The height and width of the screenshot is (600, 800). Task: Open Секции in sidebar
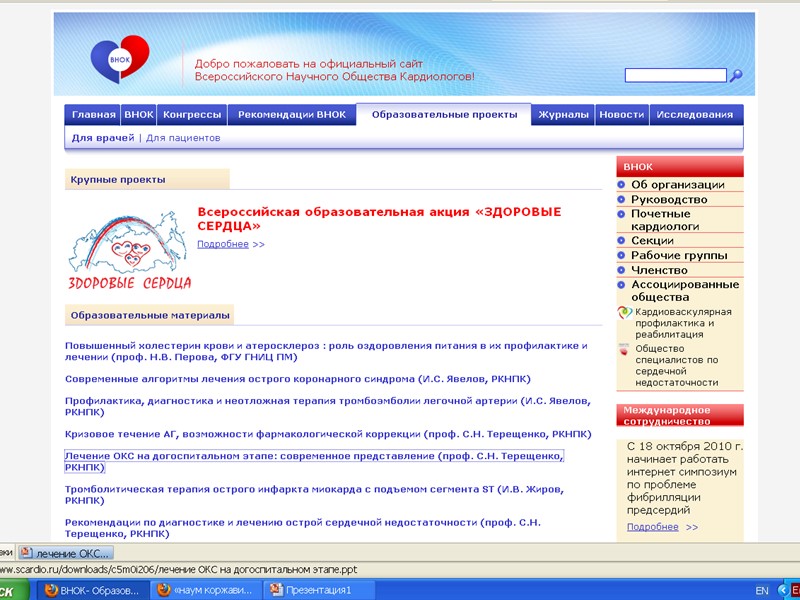[652, 240]
